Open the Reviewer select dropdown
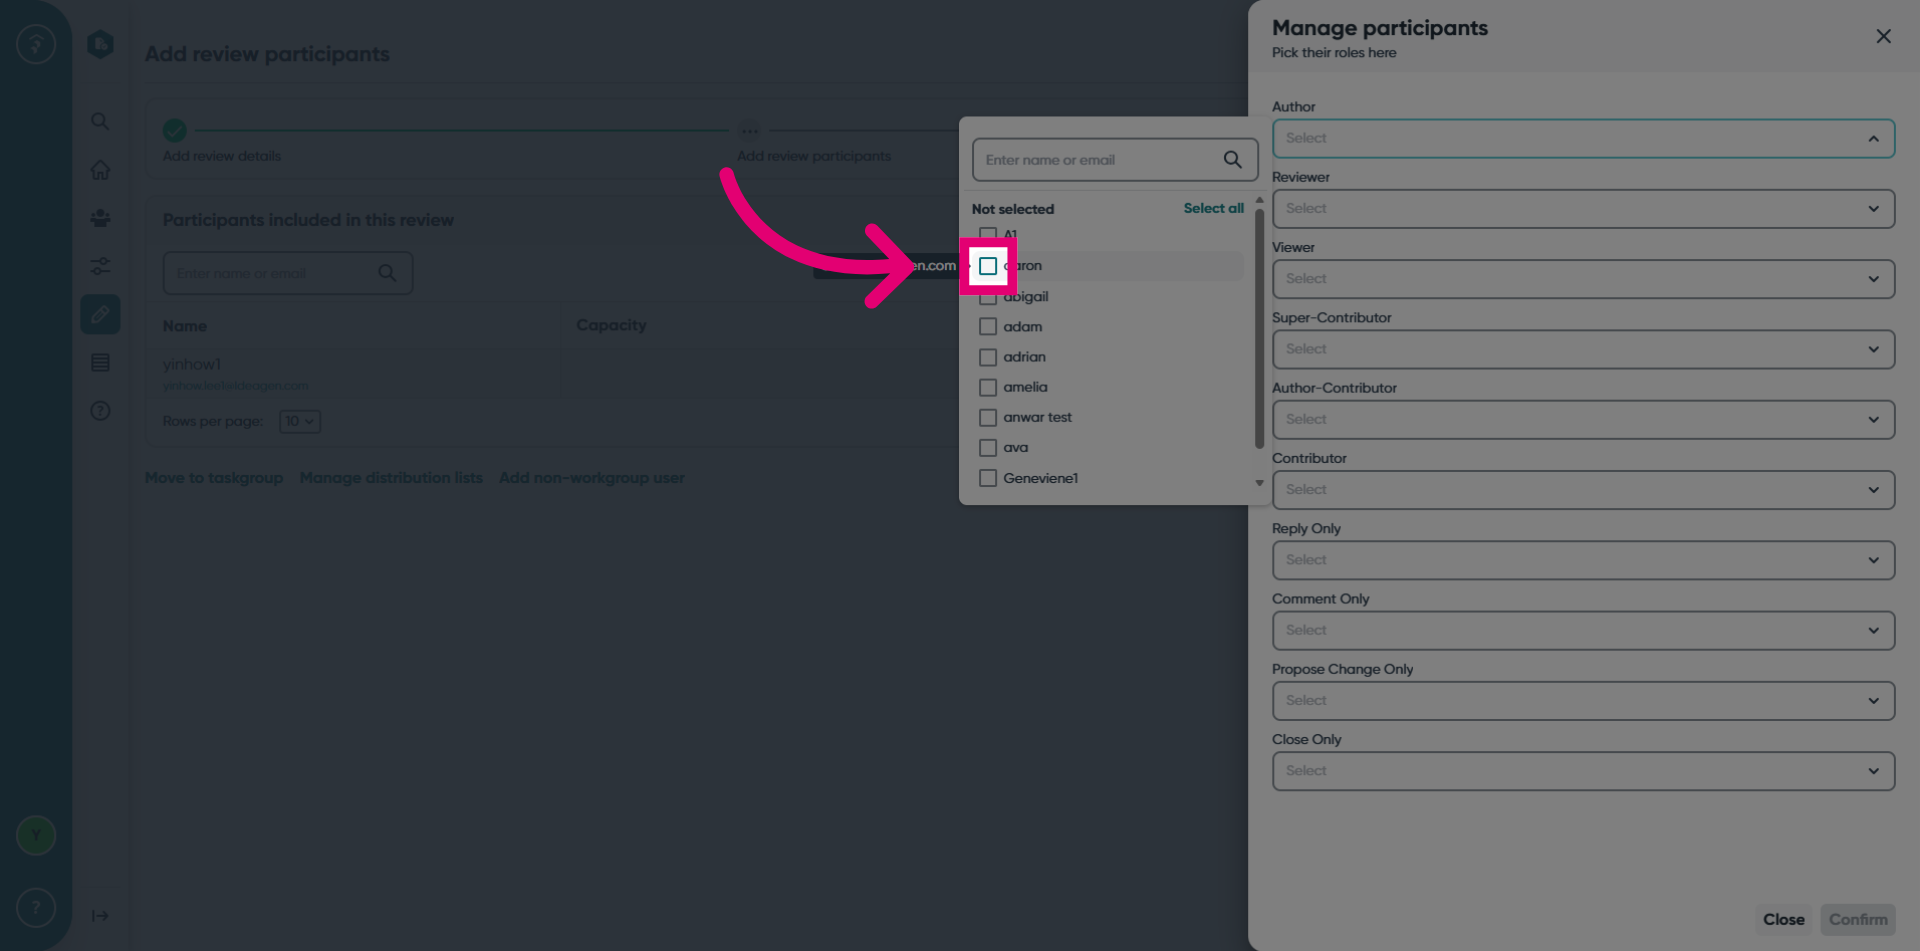 pyautogui.click(x=1583, y=209)
